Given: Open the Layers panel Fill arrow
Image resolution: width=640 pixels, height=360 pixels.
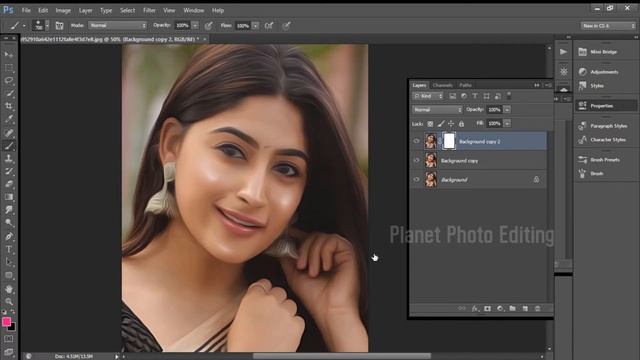Looking at the screenshot, I should tap(507, 124).
